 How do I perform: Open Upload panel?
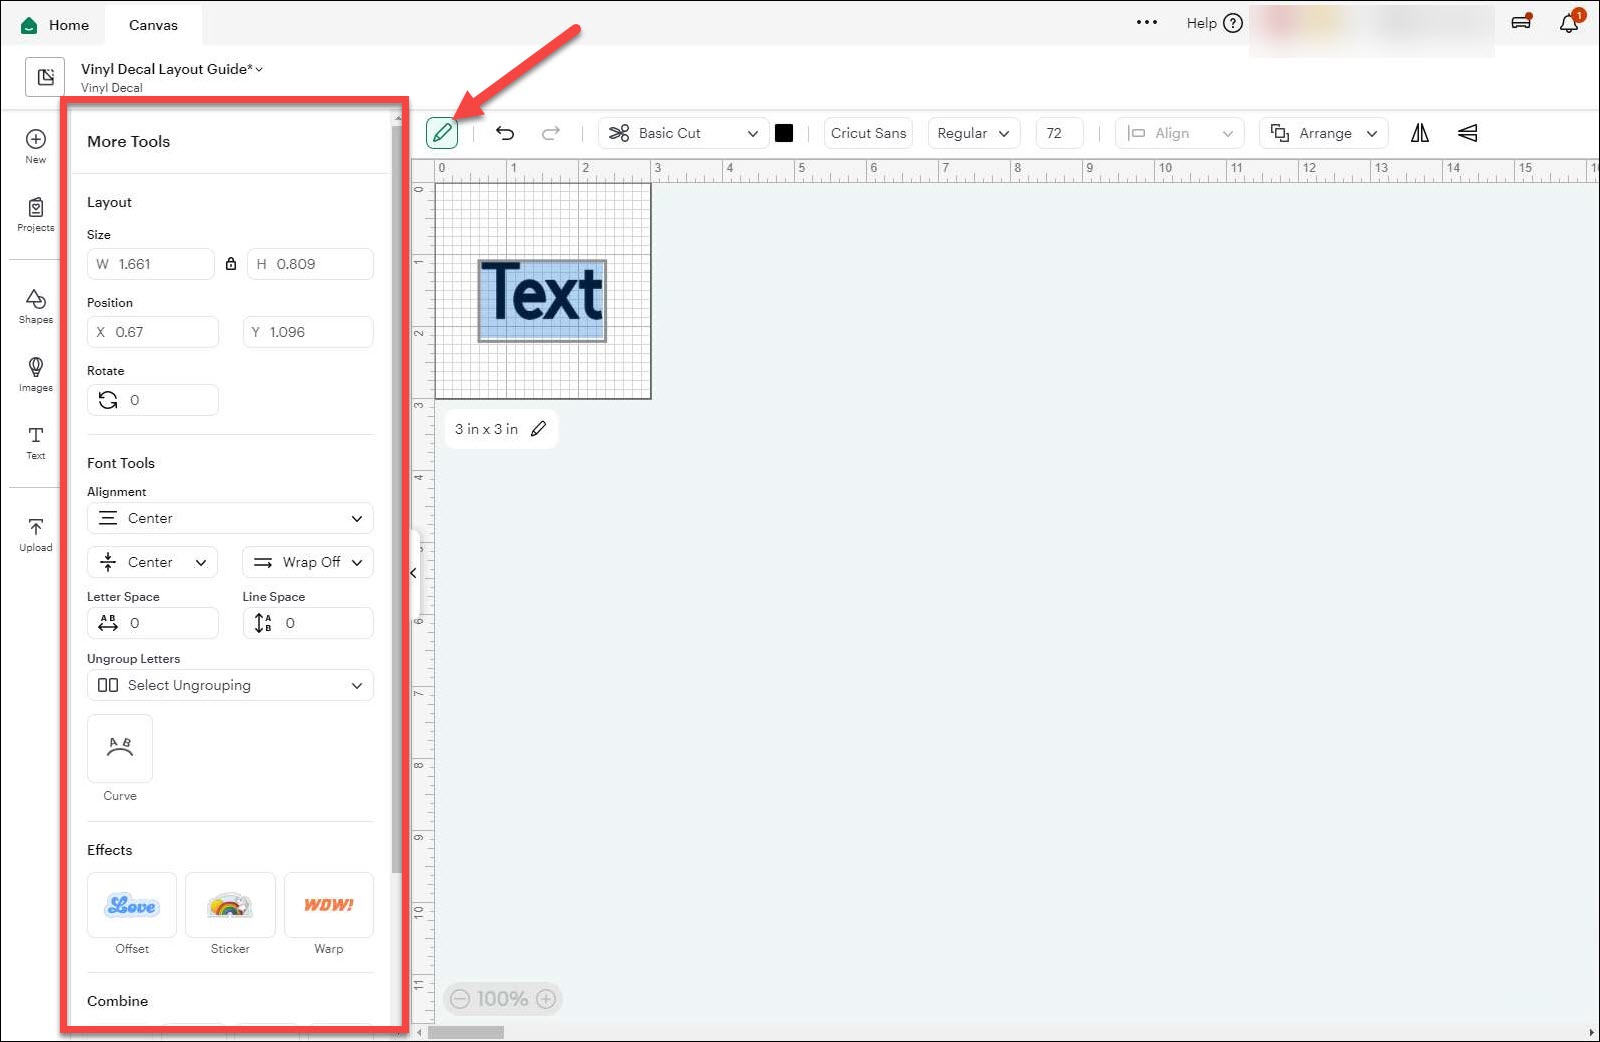[36, 534]
